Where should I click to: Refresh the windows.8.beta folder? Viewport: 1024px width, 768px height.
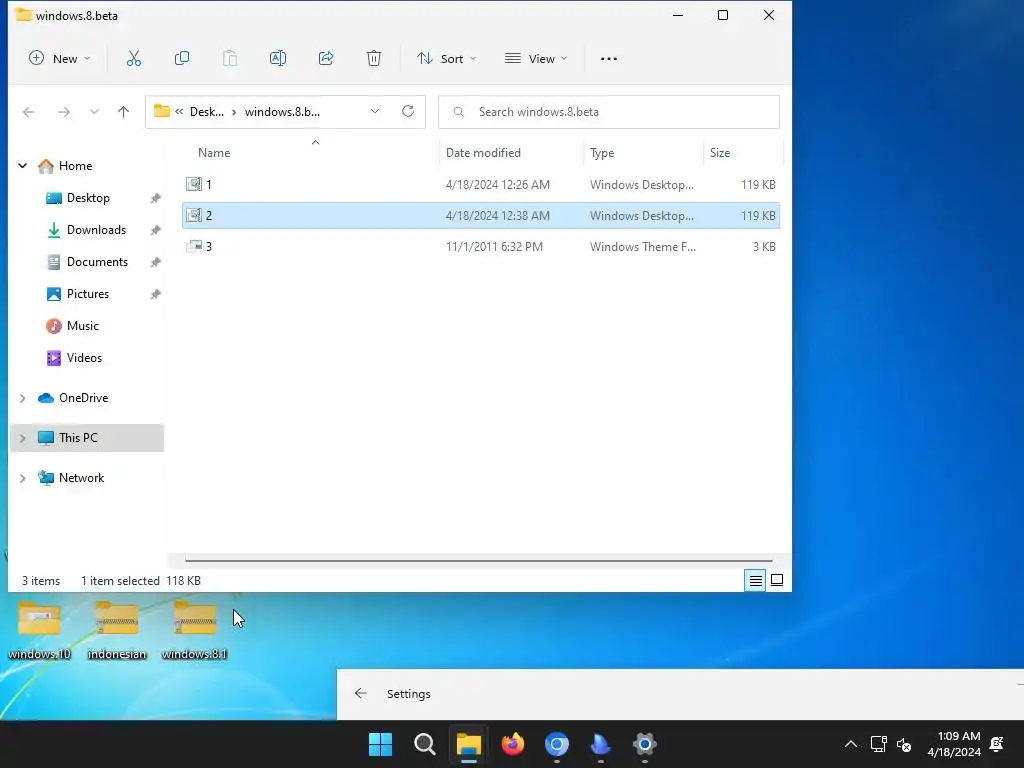(x=408, y=112)
